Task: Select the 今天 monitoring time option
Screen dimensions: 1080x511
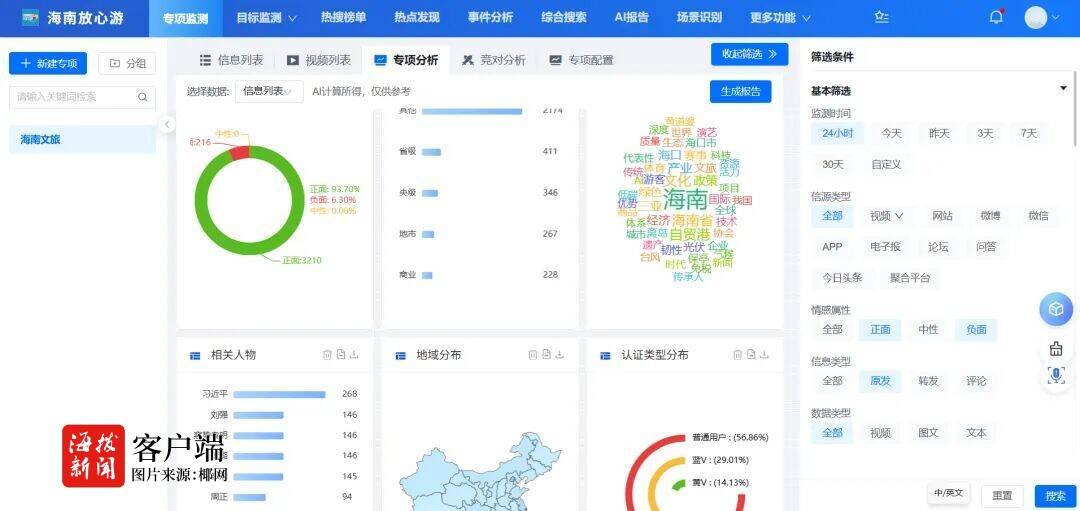Action: point(891,133)
